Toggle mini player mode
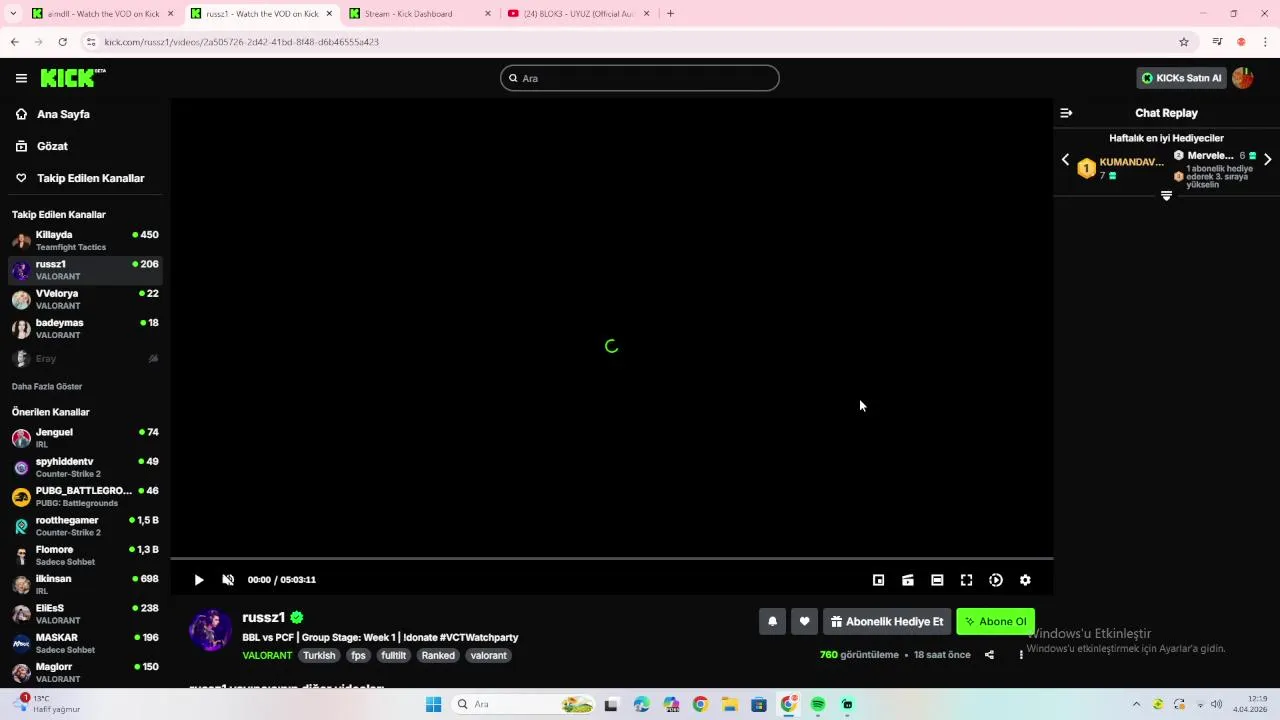This screenshot has width=1280, height=720. point(878,580)
